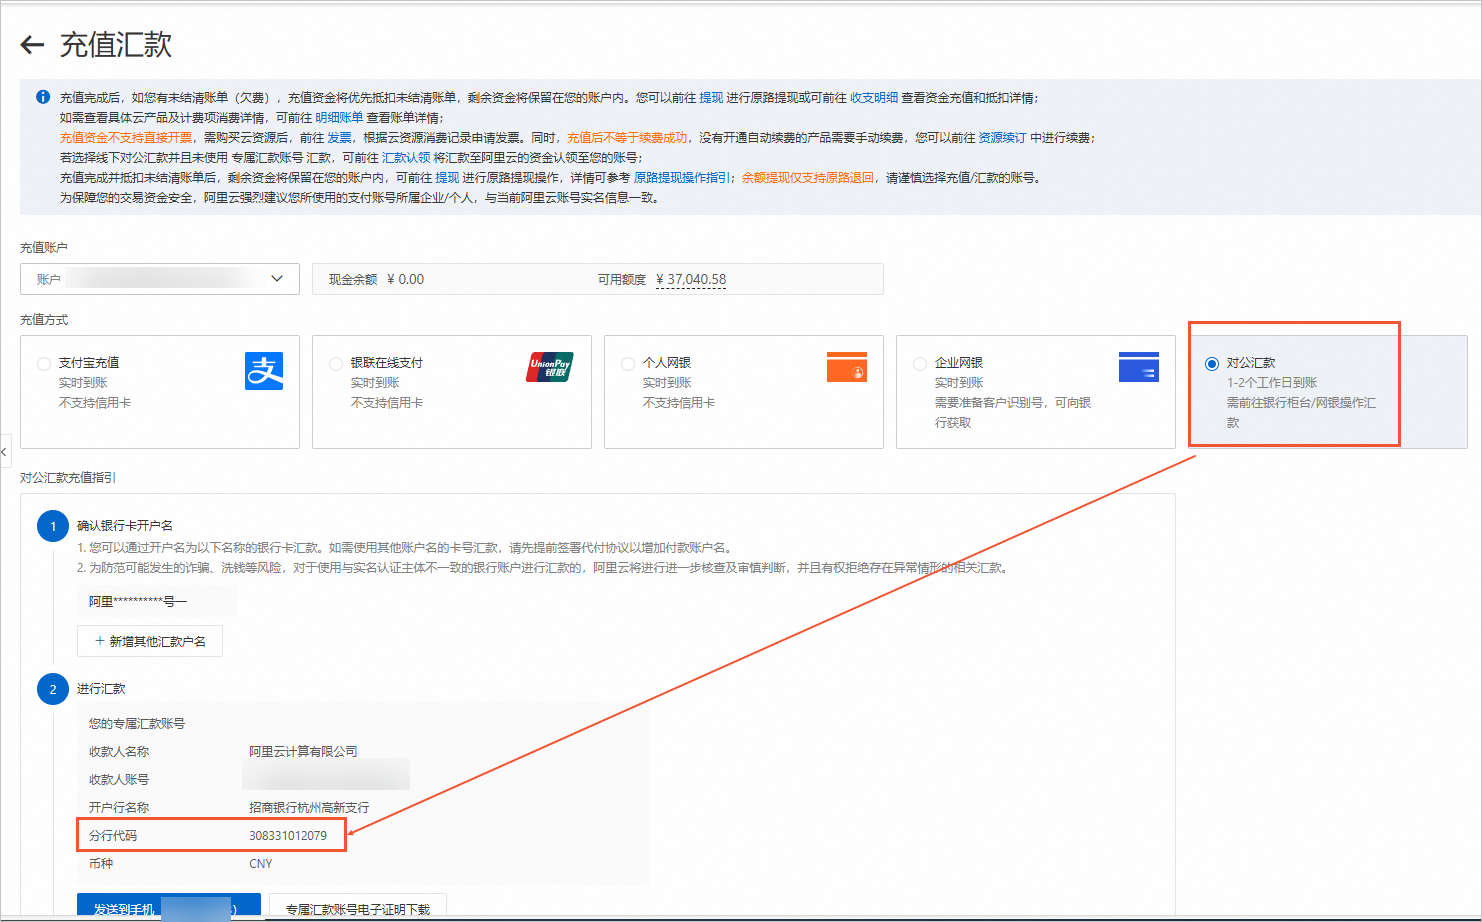The height and width of the screenshot is (922, 1482).
Task: Click the orange text 充值后不等于续费成功
Action: pyautogui.click(x=627, y=137)
